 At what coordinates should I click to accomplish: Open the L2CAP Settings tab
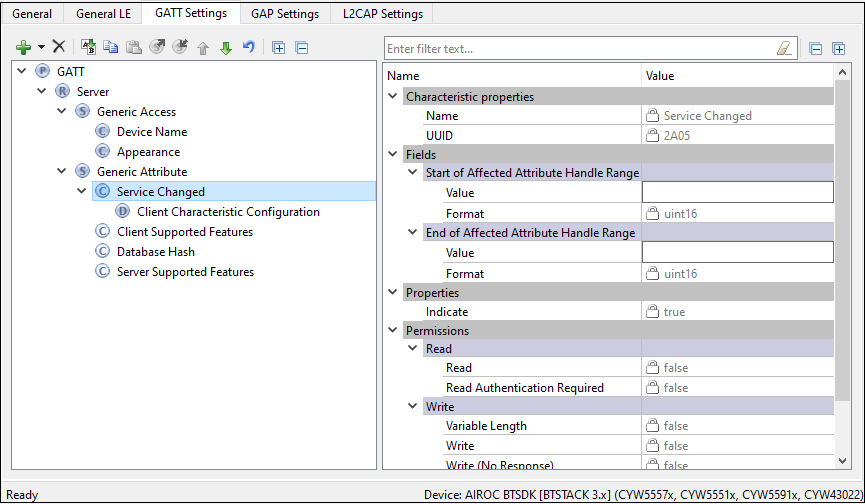(382, 14)
